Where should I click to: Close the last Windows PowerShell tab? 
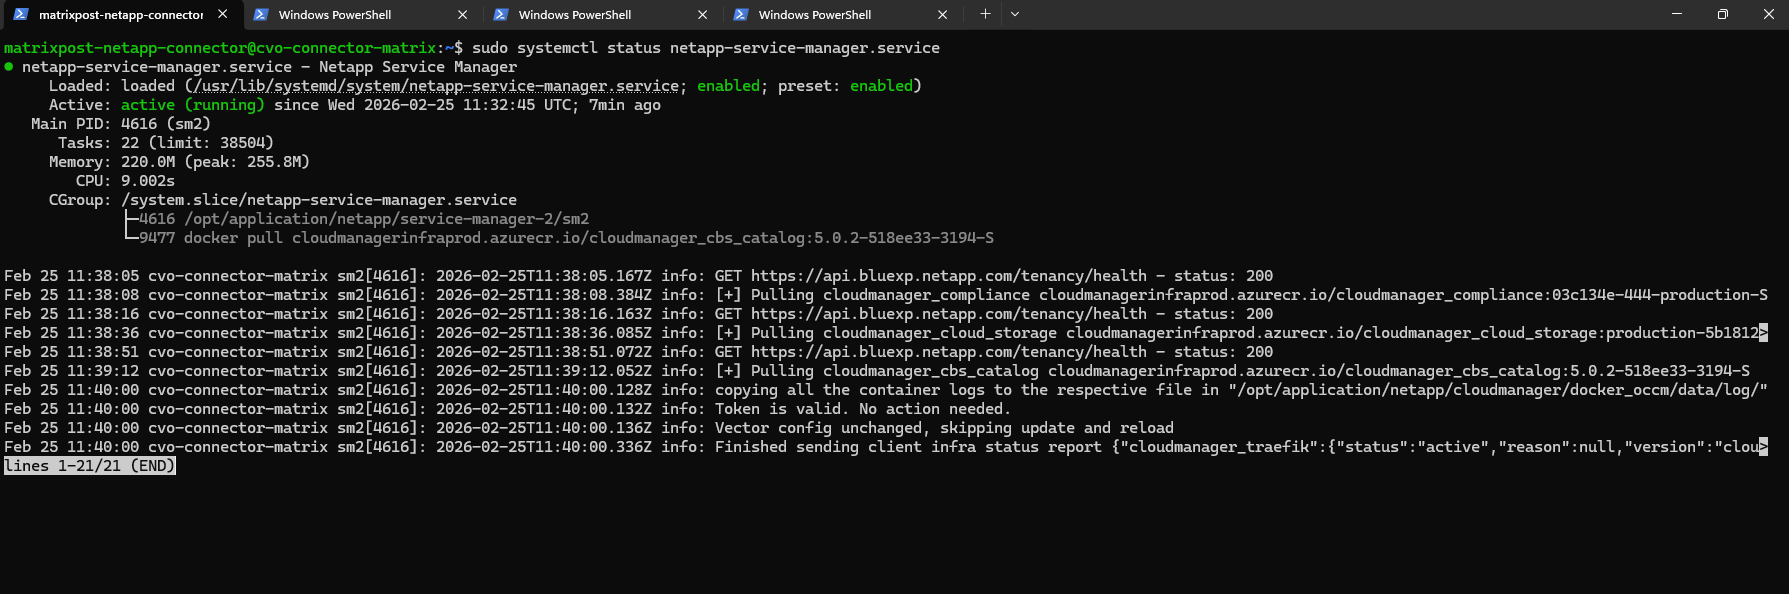click(942, 14)
